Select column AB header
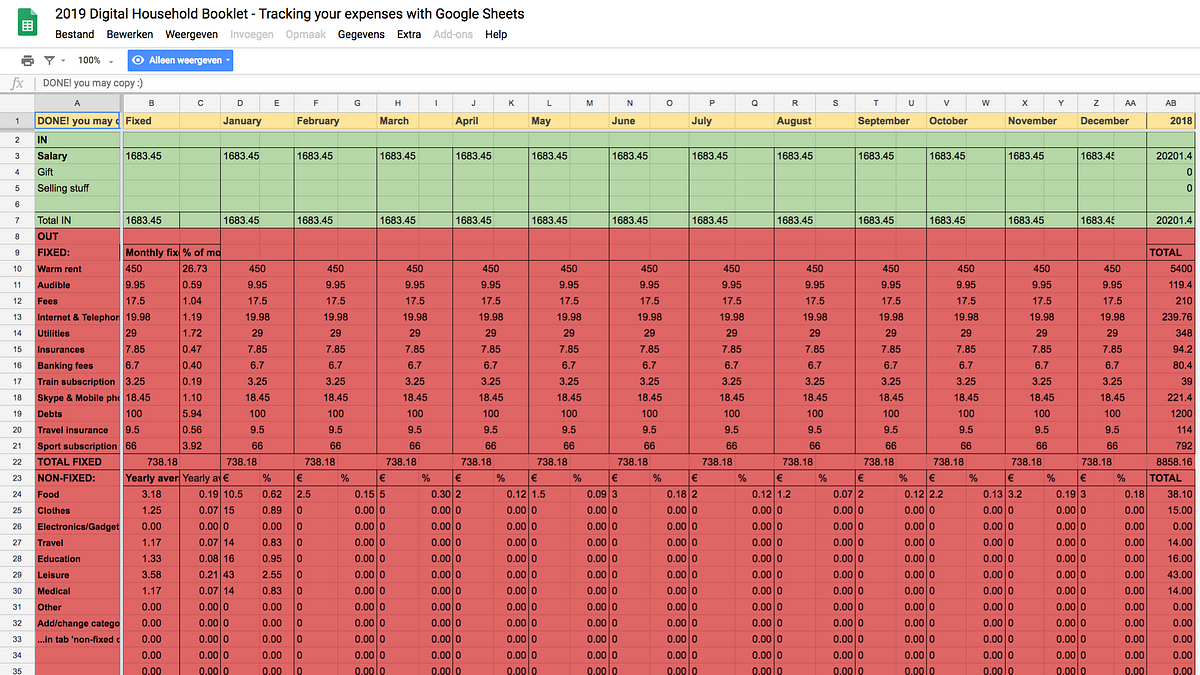The height and width of the screenshot is (675, 1200). tap(1170, 103)
